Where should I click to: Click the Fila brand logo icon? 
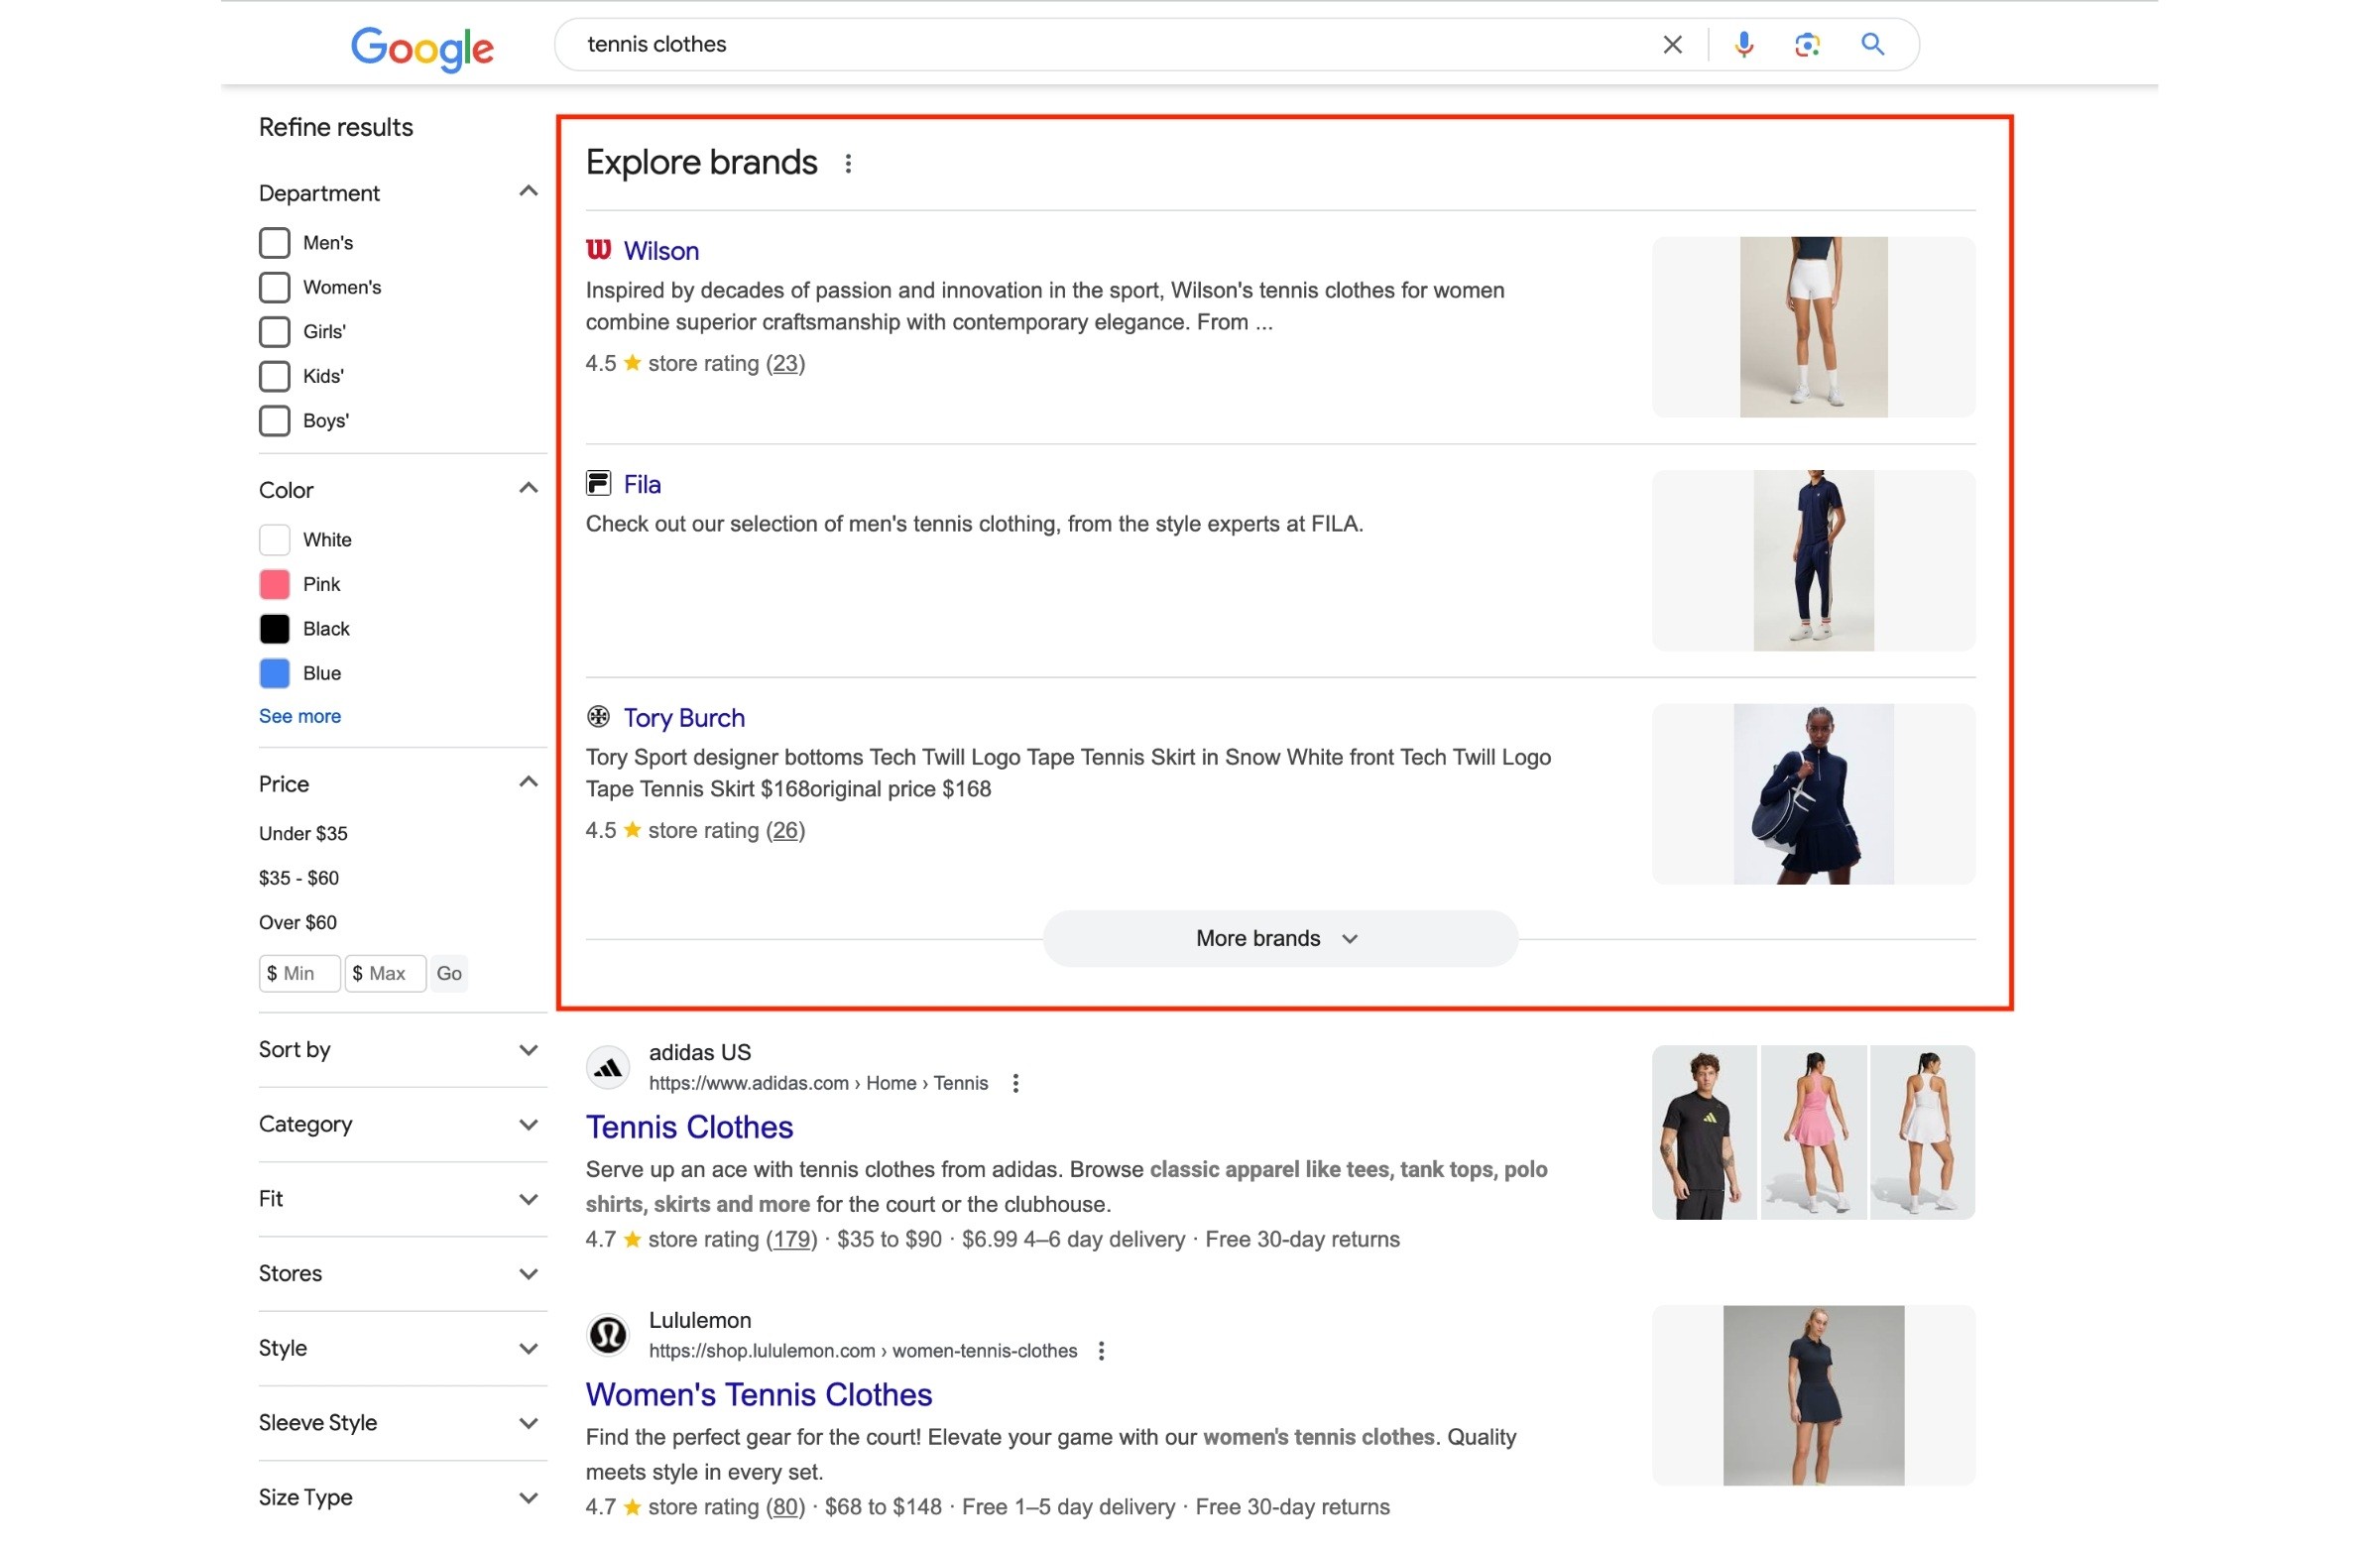pyautogui.click(x=598, y=483)
